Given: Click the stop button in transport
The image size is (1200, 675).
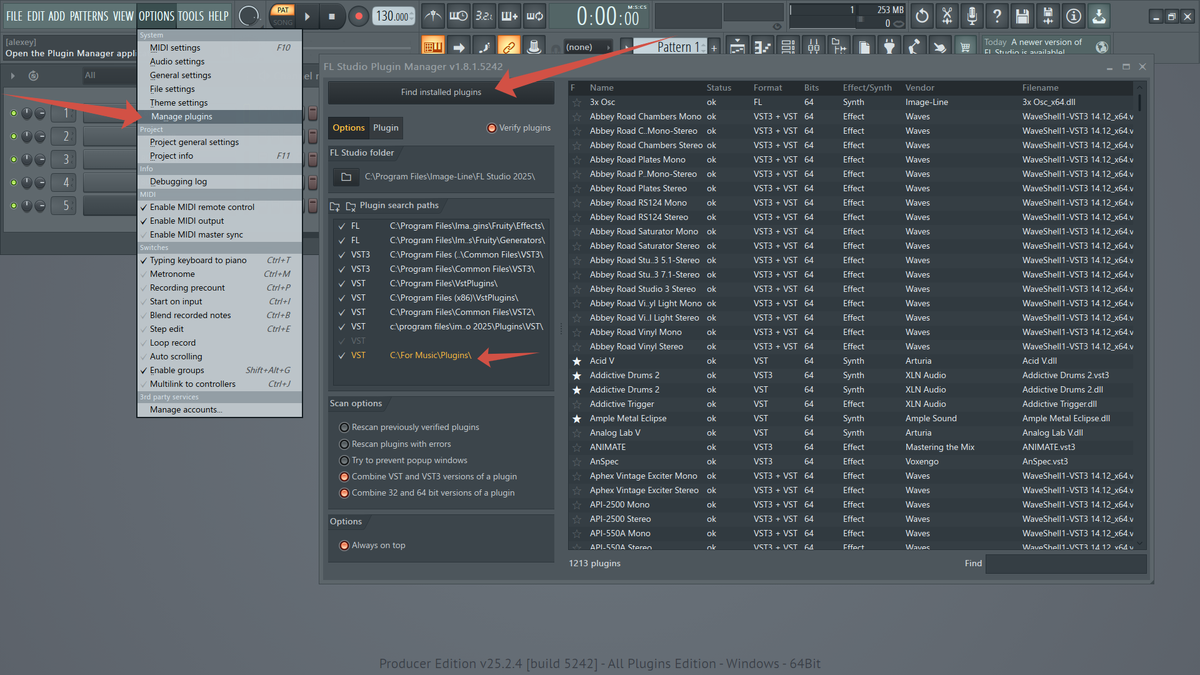Looking at the screenshot, I should click(x=332, y=16).
